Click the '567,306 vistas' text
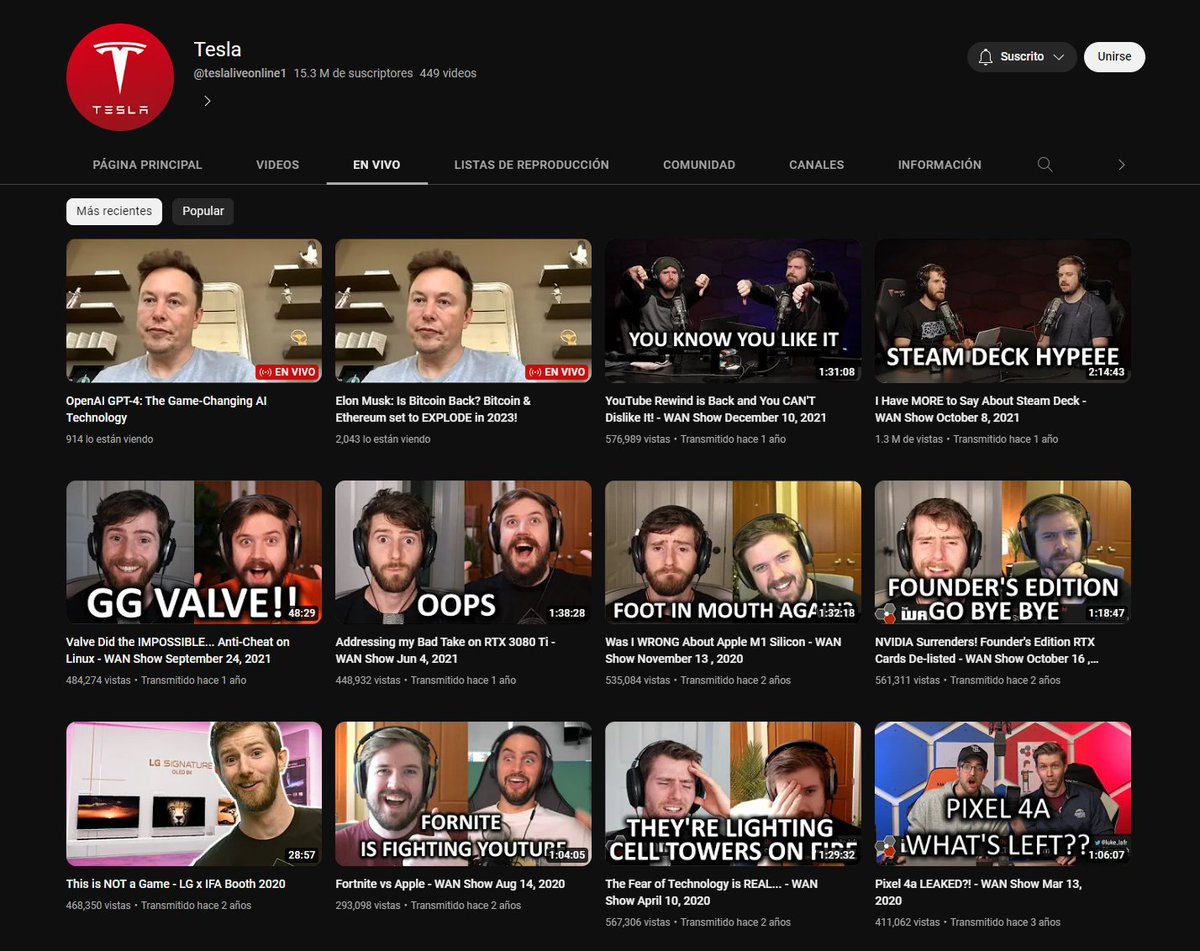 (x=638, y=922)
